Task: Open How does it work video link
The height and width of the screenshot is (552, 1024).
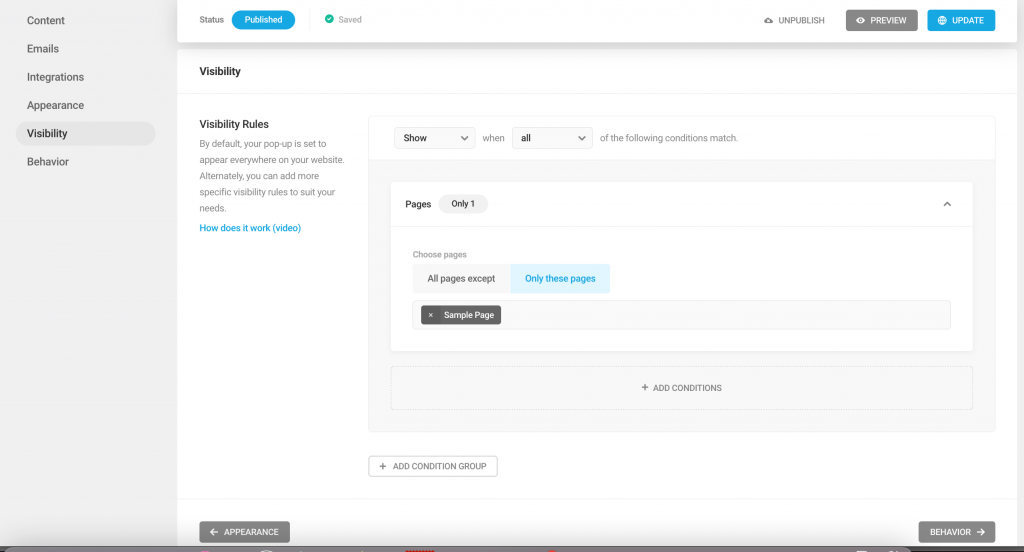Action: click(250, 228)
